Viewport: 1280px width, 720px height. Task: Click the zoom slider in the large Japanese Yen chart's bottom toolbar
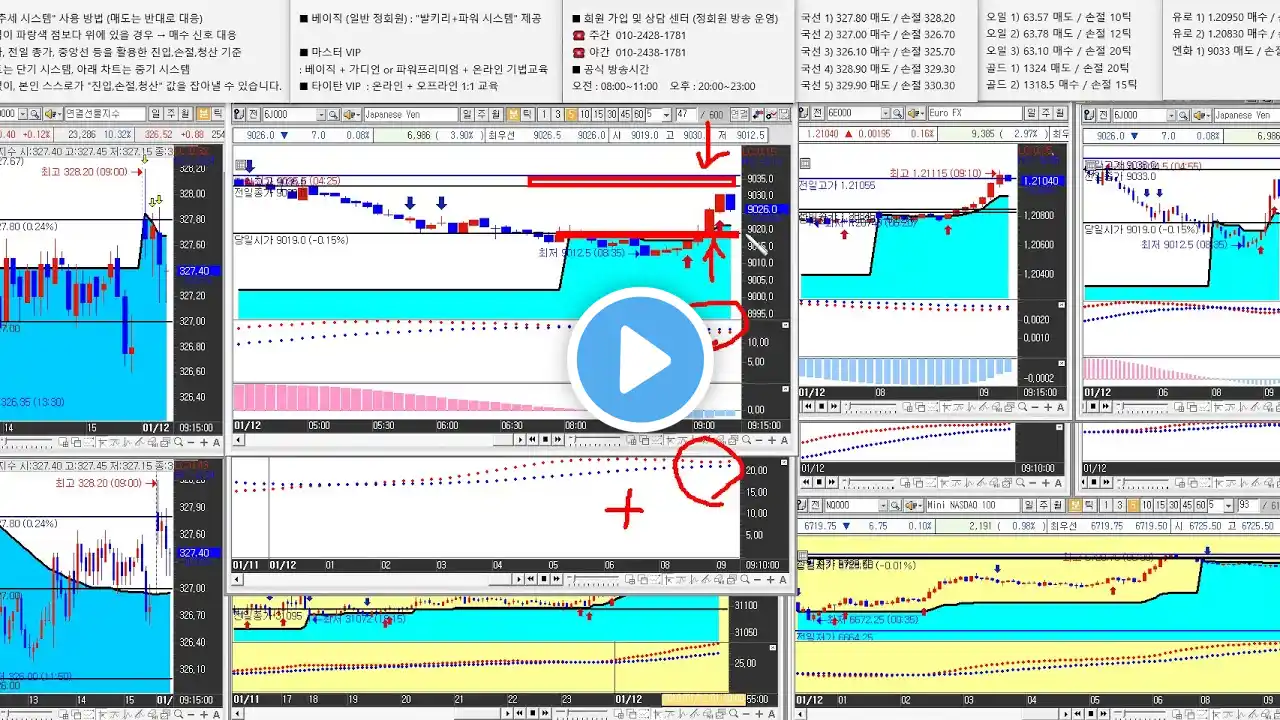click(595, 440)
